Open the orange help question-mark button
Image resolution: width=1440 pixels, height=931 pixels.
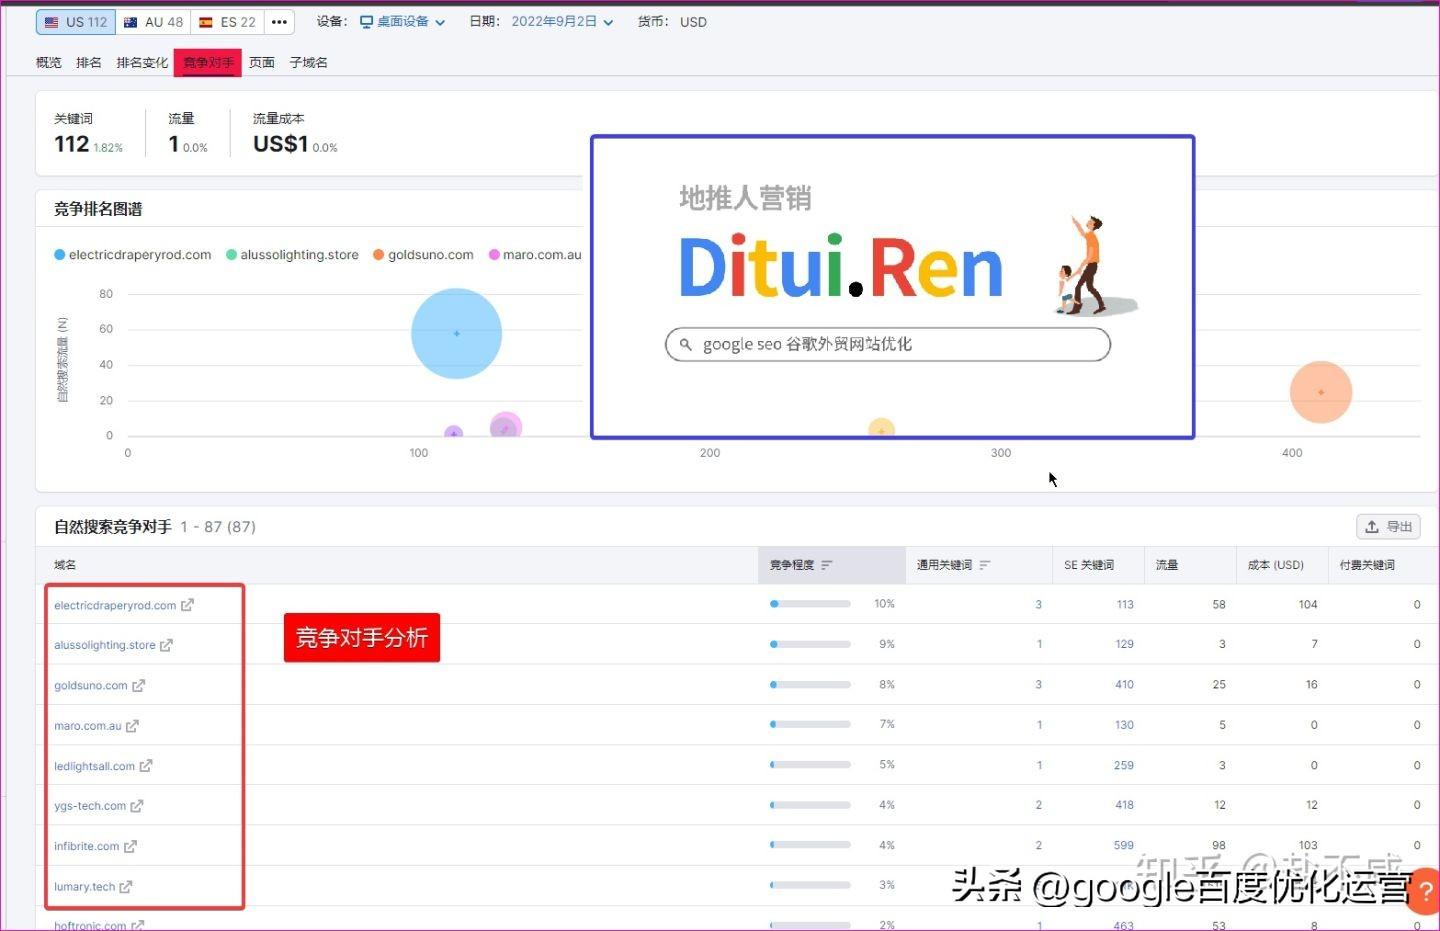click(1425, 891)
